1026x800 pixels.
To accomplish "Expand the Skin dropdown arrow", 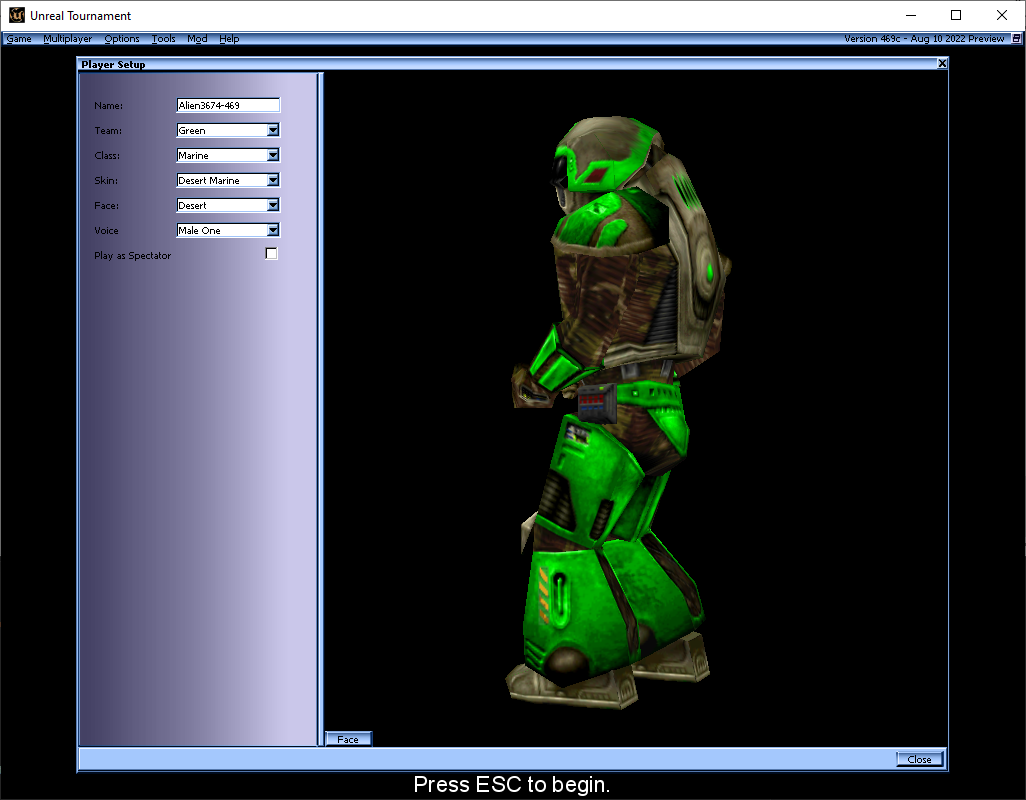I will [274, 180].
